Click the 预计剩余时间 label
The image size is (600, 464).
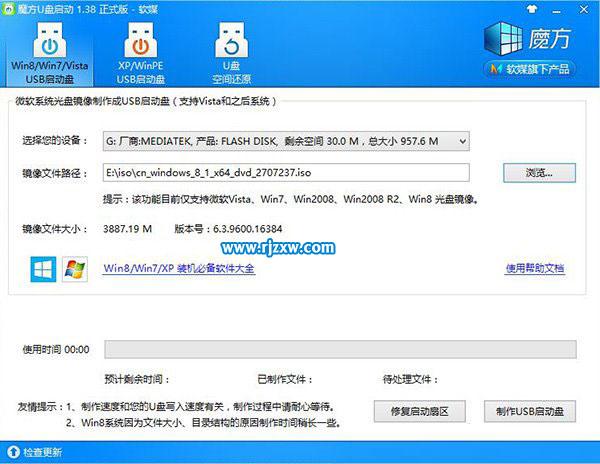click(137, 379)
